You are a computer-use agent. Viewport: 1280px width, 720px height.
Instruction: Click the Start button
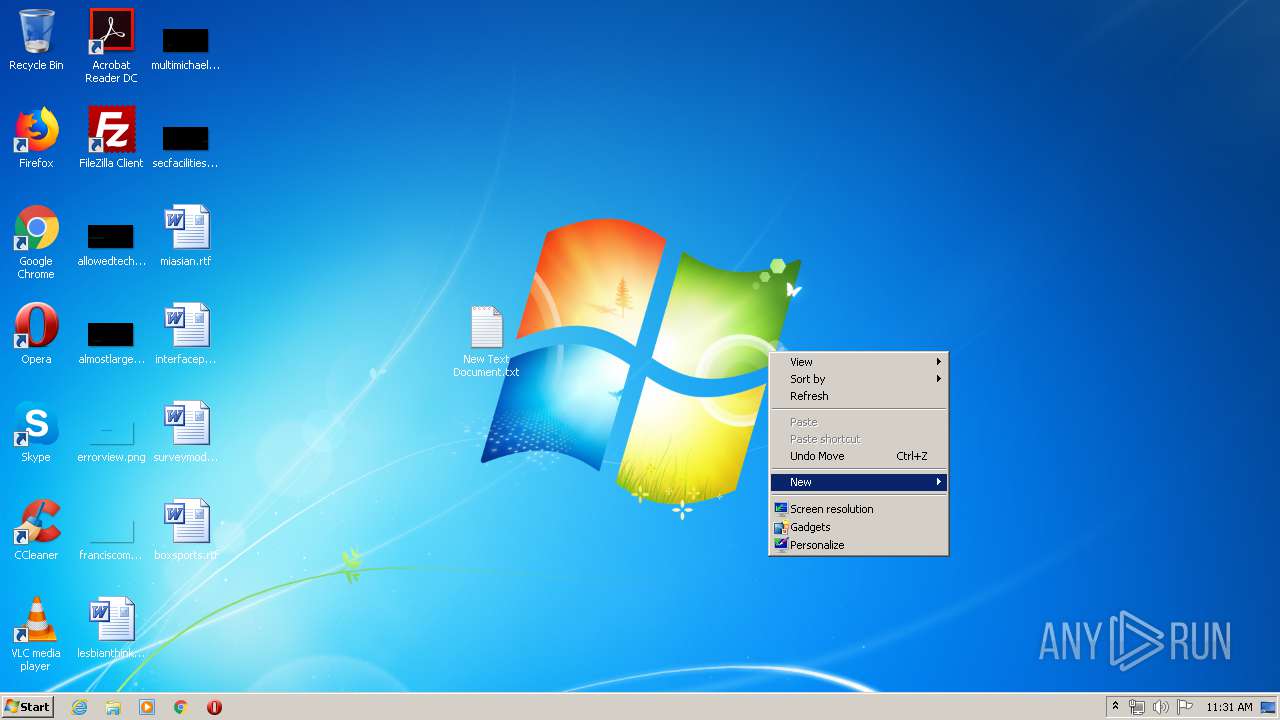pyautogui.click(x=27, y=707)
